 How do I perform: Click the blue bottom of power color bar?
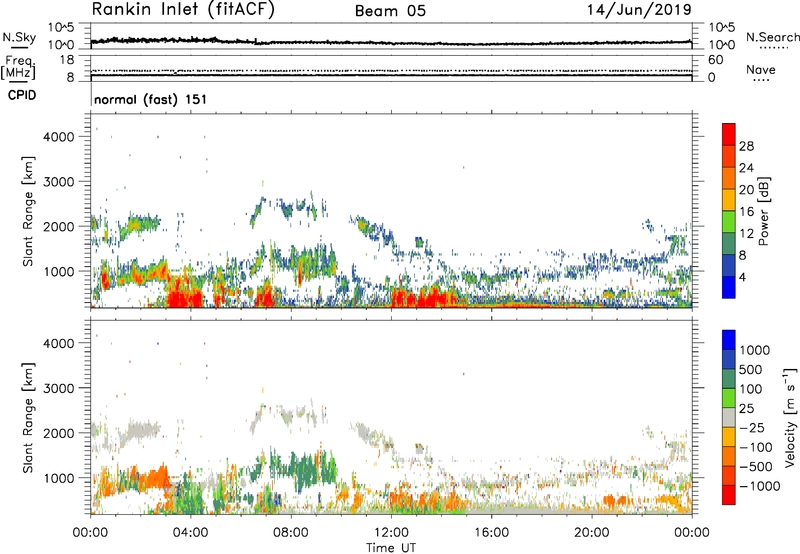[729, 287]
